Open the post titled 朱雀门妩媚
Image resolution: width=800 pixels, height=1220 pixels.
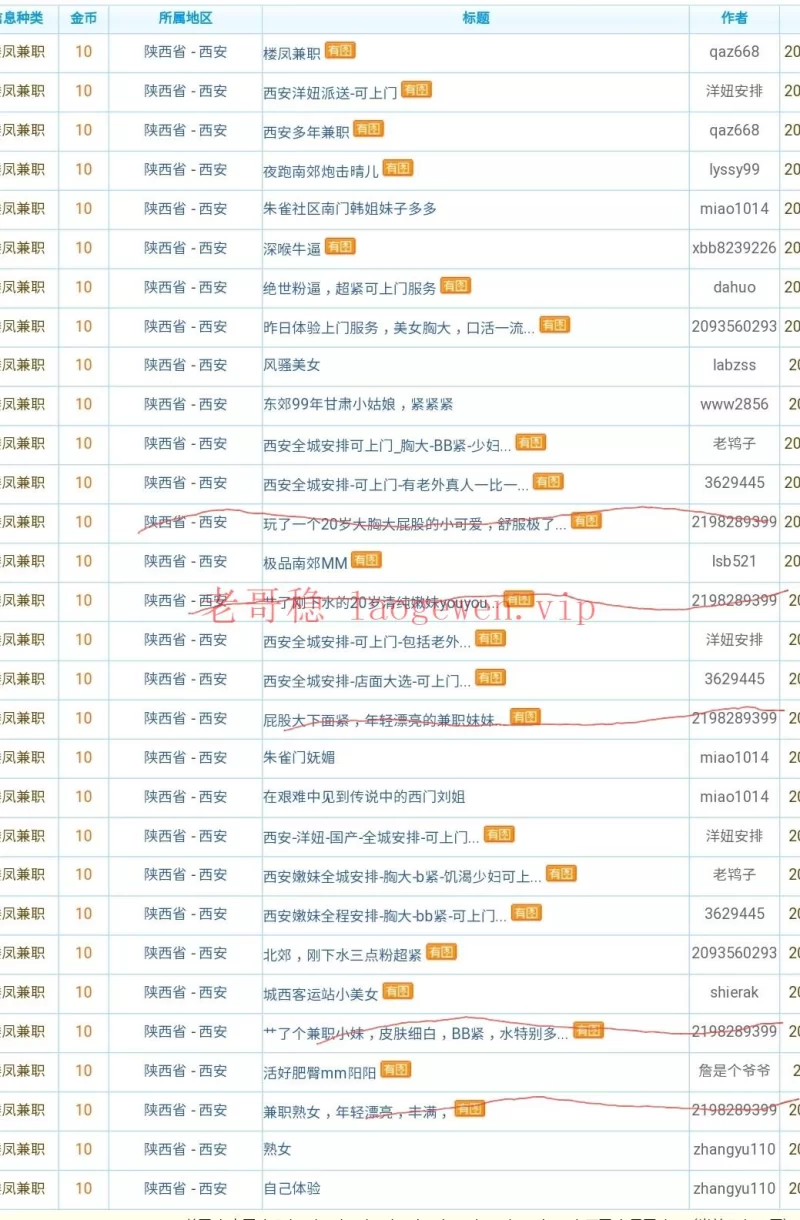[x=299, y=758]
